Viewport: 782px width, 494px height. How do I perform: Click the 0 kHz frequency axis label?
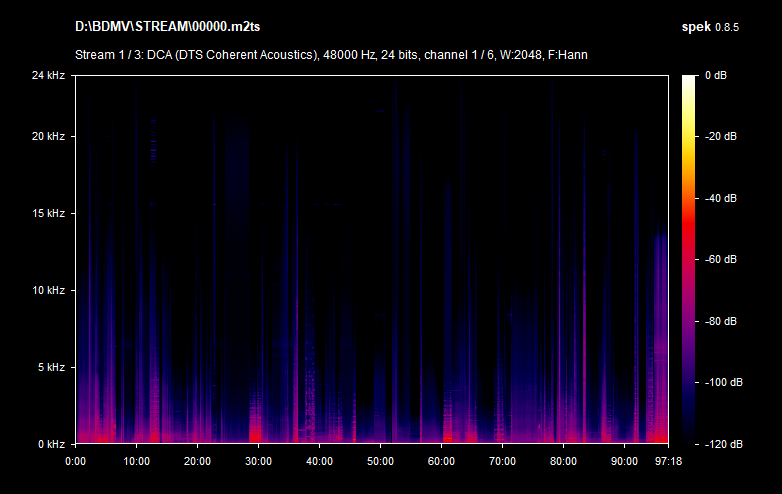[x=50, y=443]
